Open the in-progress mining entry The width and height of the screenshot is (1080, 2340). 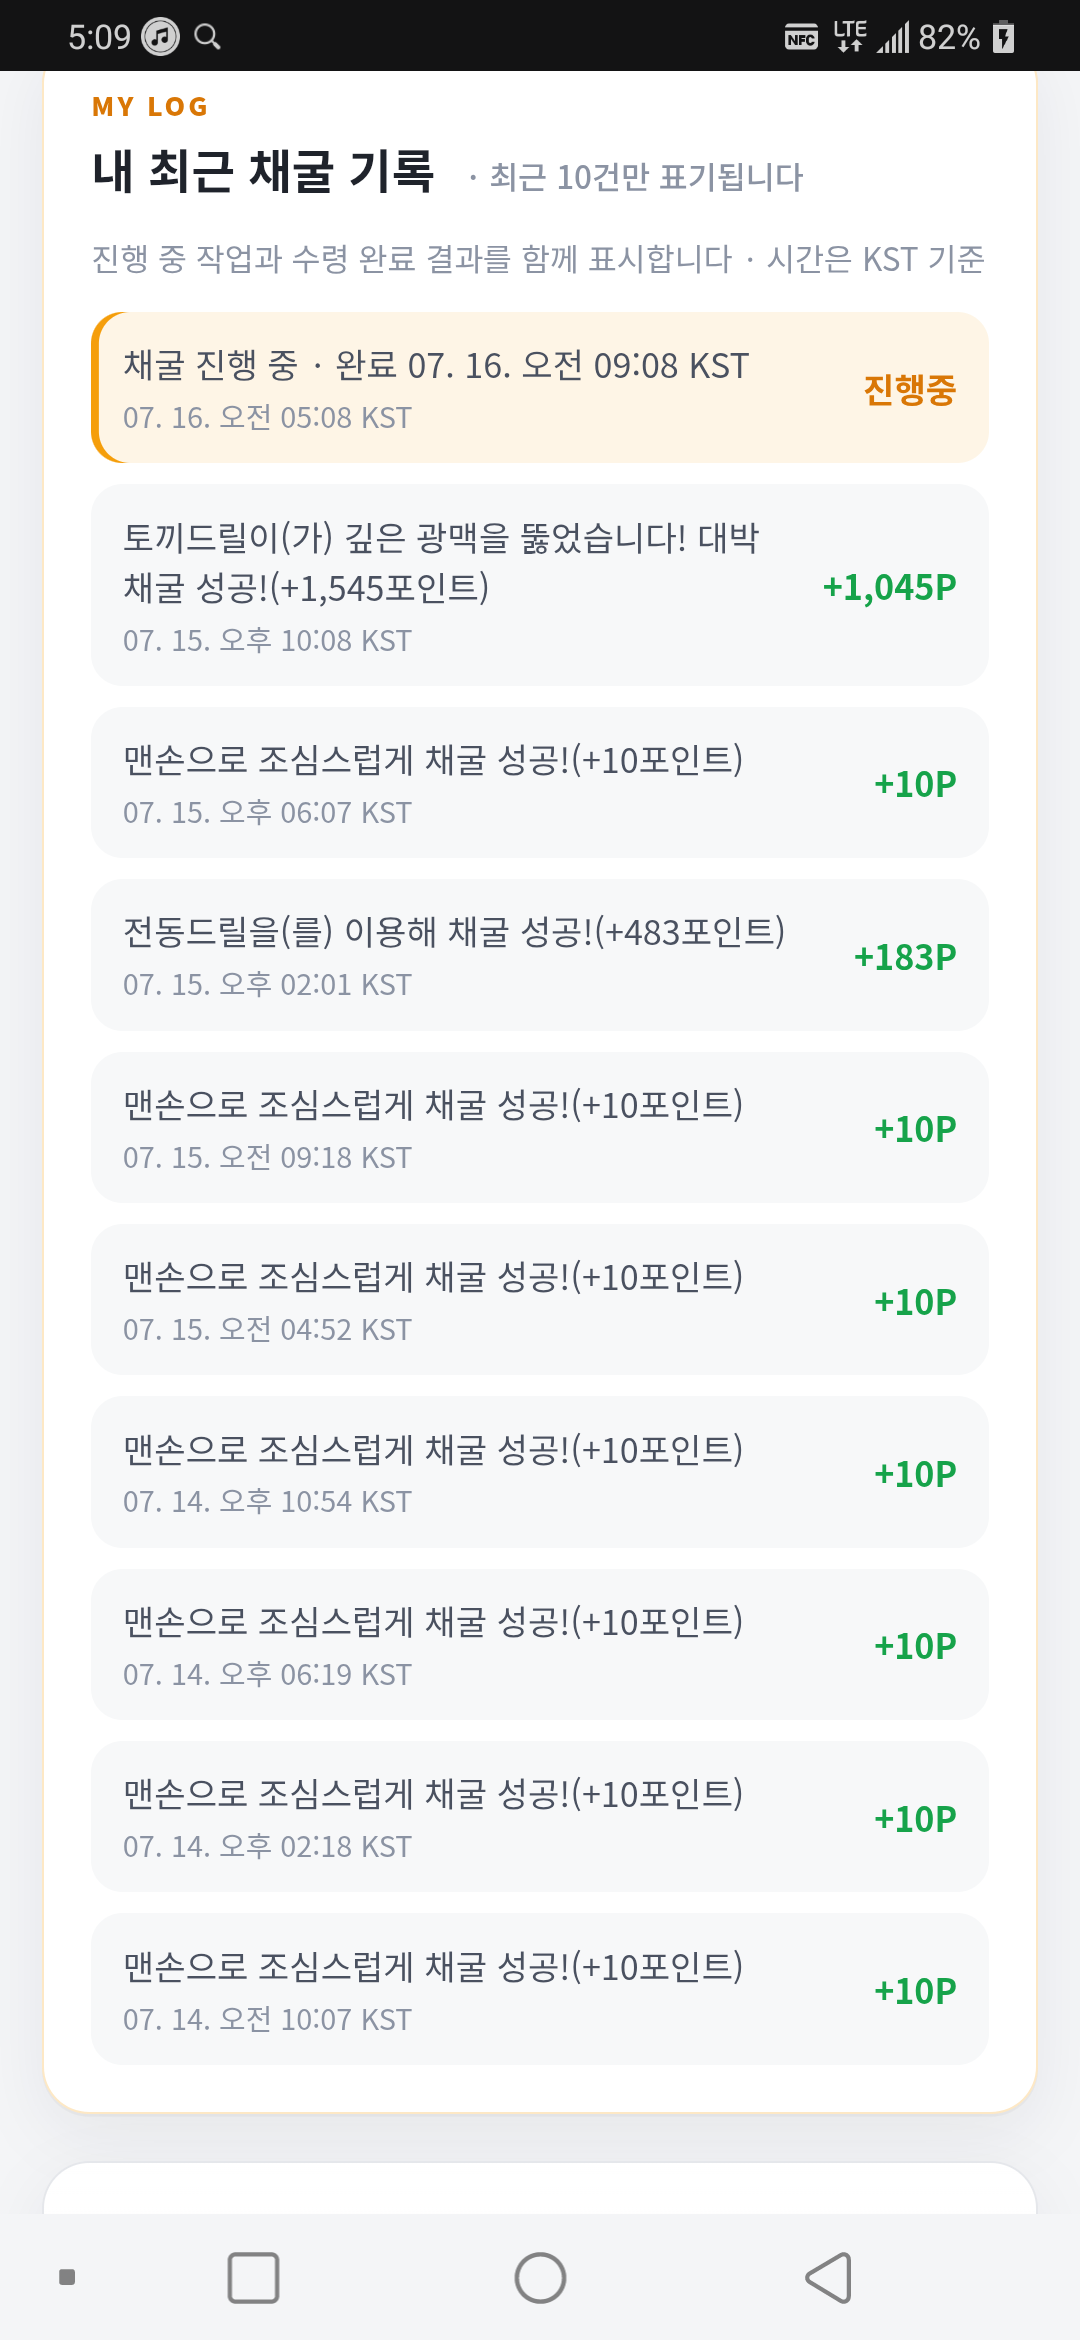pyautogui.click(x=540, y=388)
